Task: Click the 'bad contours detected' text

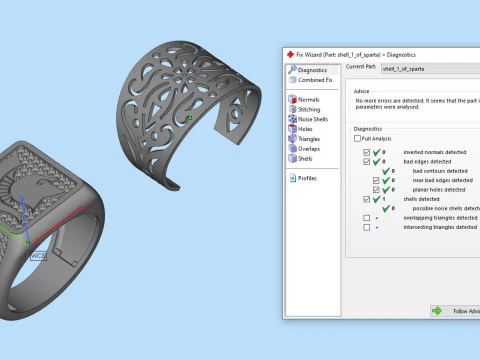Action: click(440, 171)
